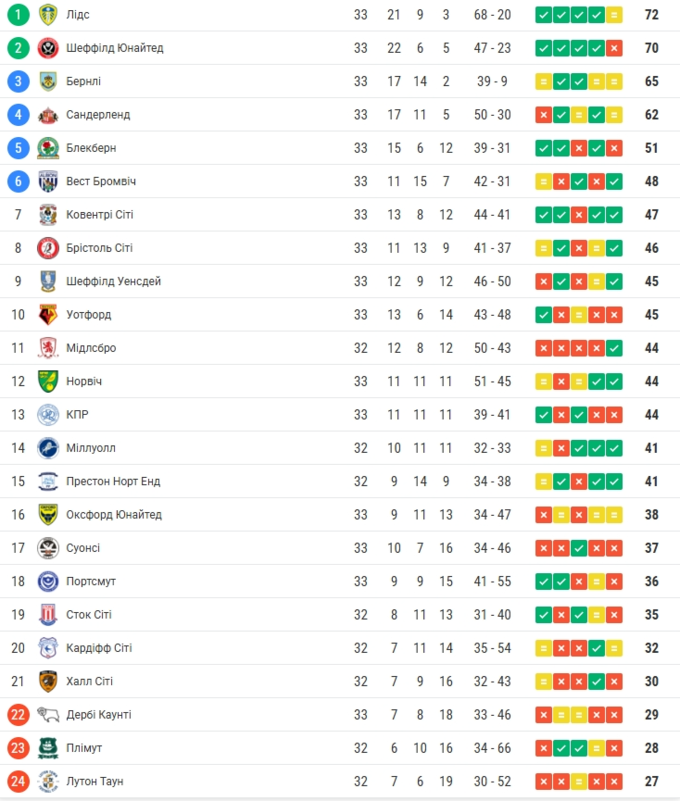Click the Watford club crest

click(x=47, y=314)
